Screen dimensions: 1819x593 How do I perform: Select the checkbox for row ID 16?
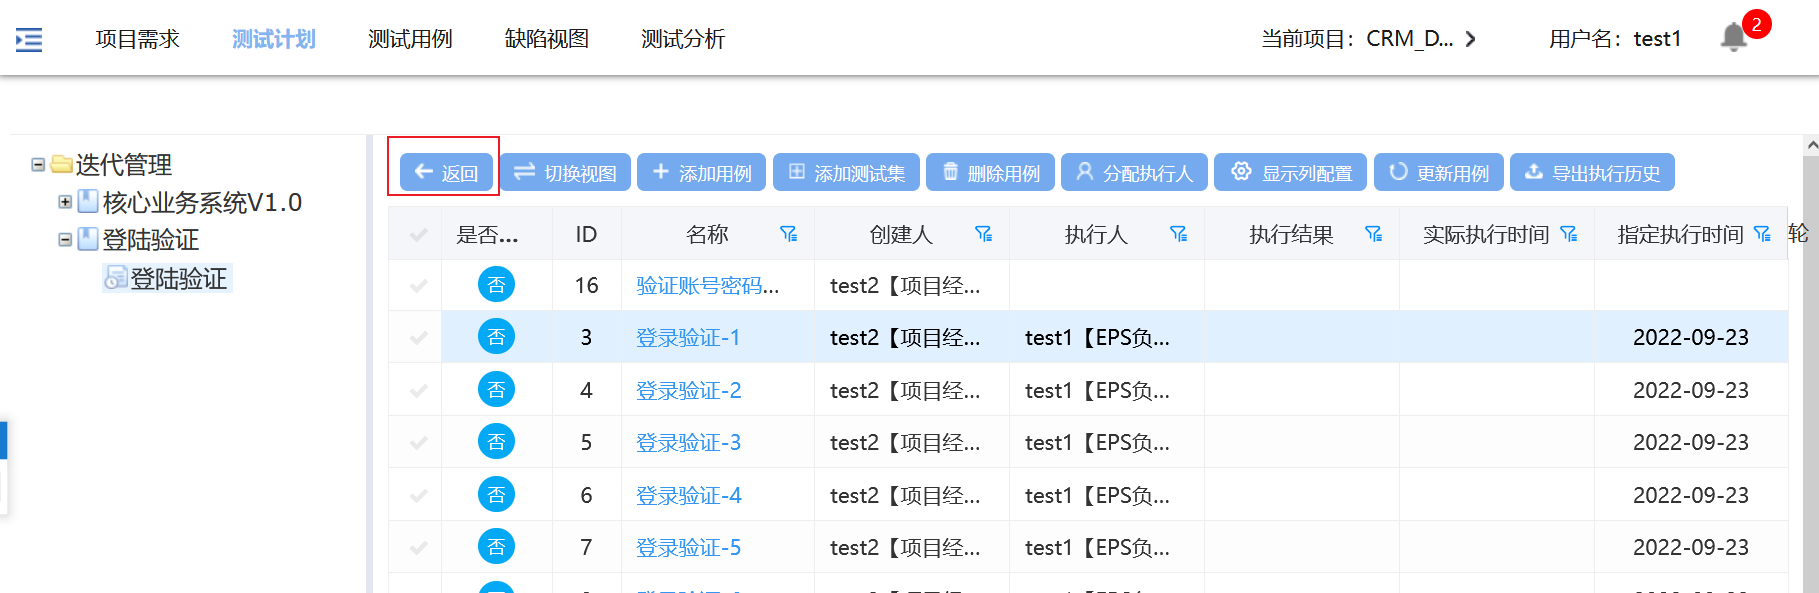point(419,286)
